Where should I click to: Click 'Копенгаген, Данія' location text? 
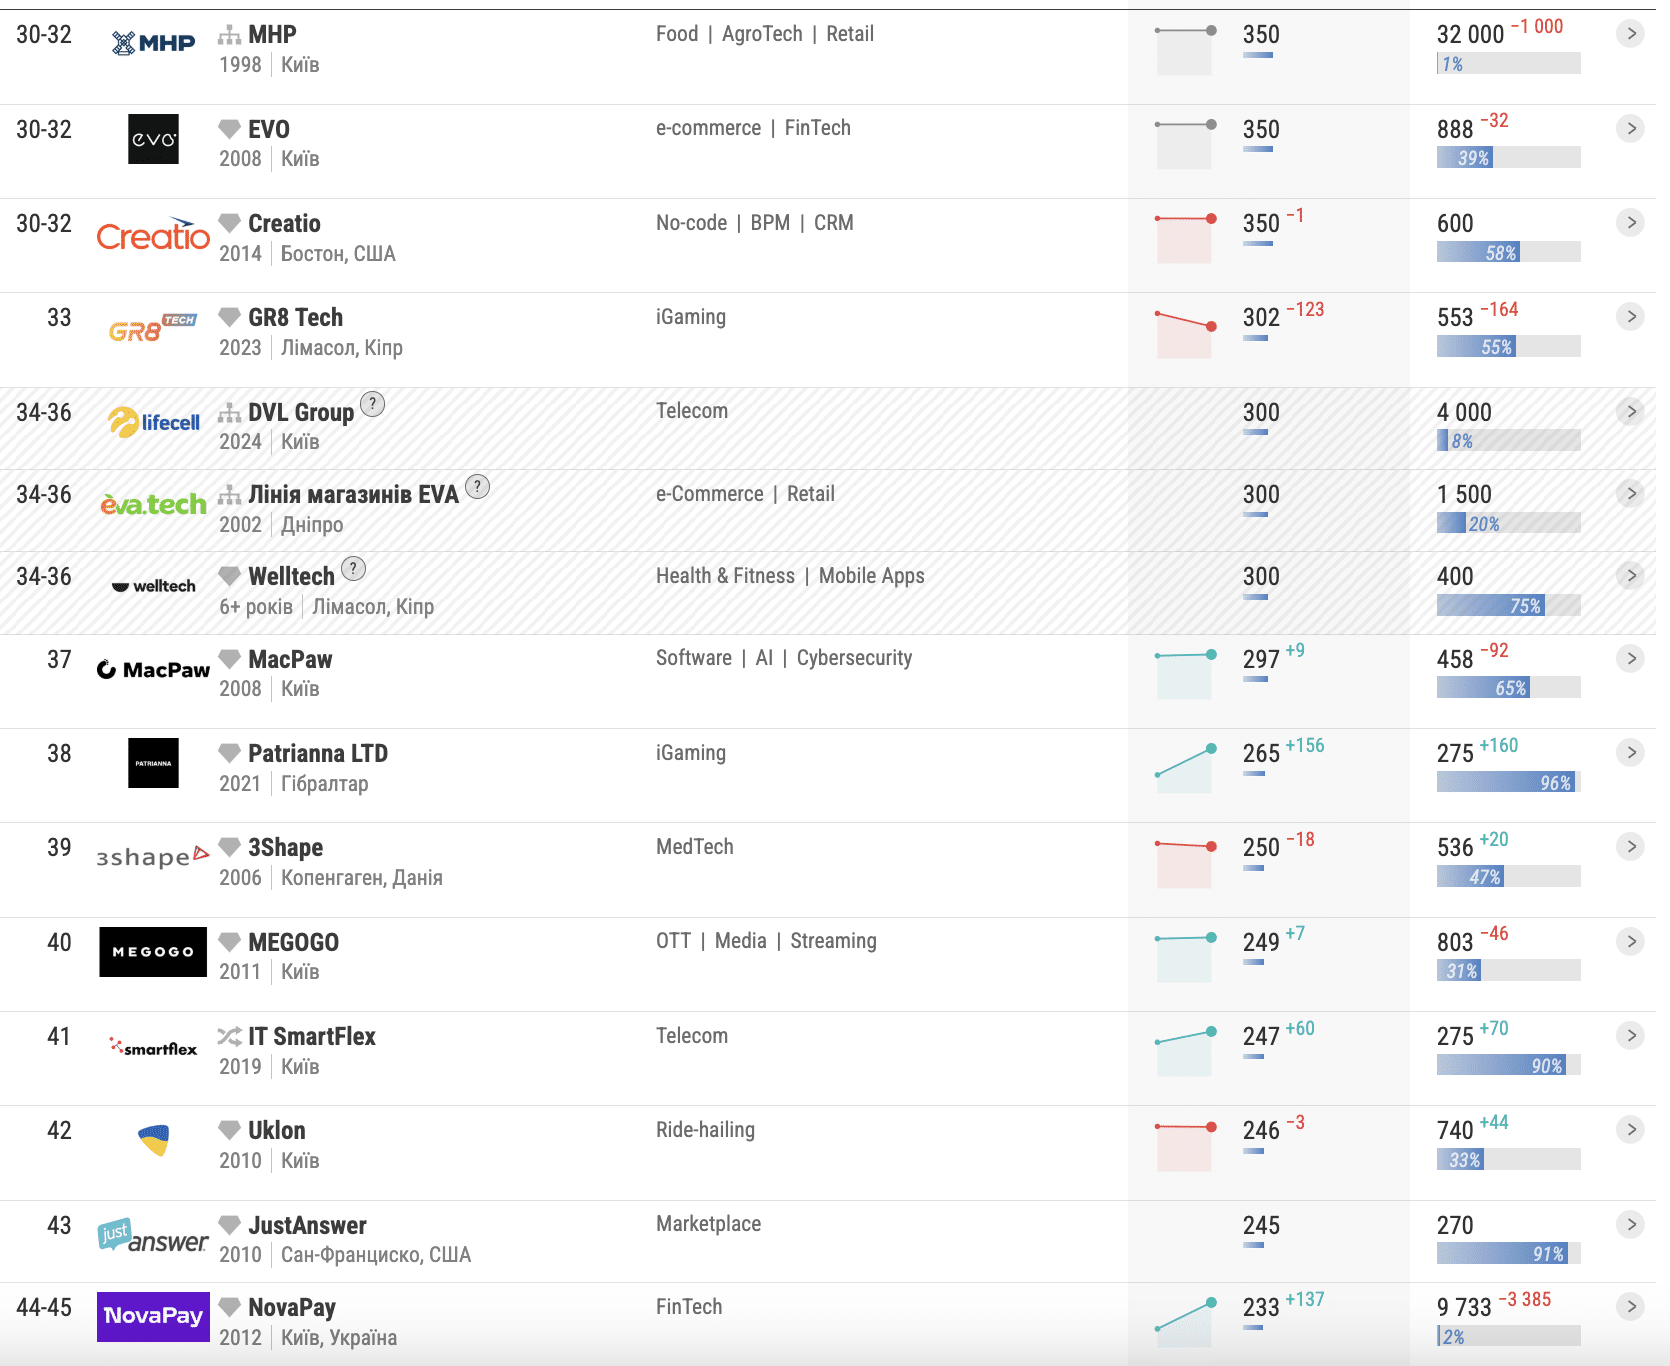click(362, 878)
